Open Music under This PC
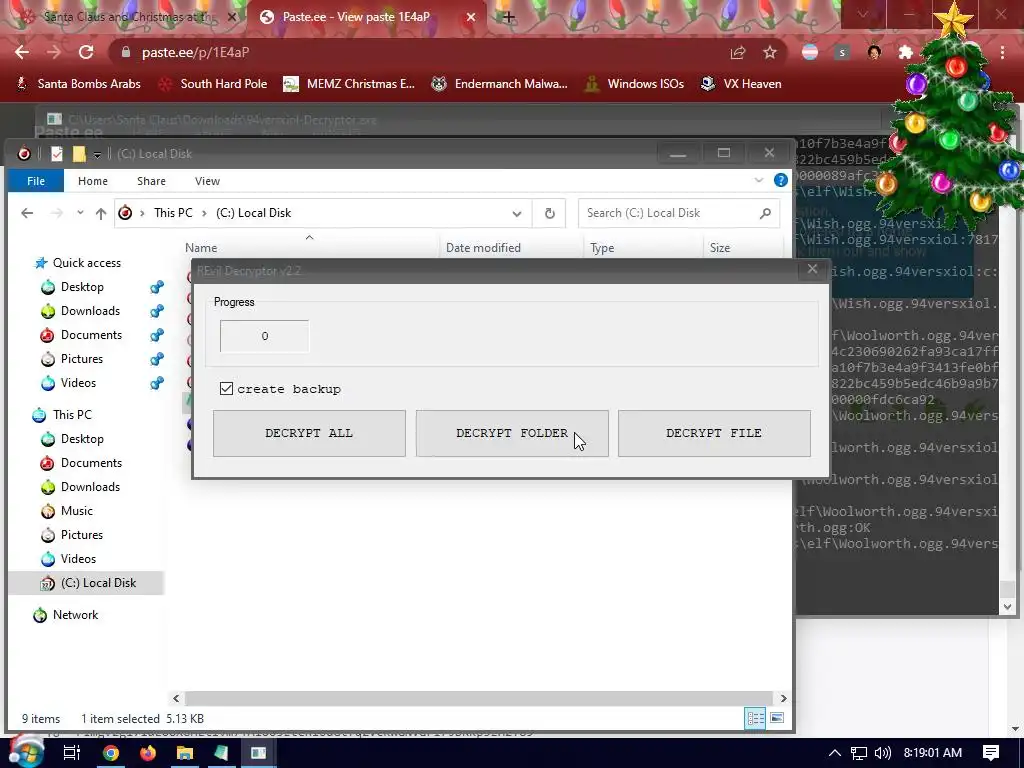 tap(76, 511)
